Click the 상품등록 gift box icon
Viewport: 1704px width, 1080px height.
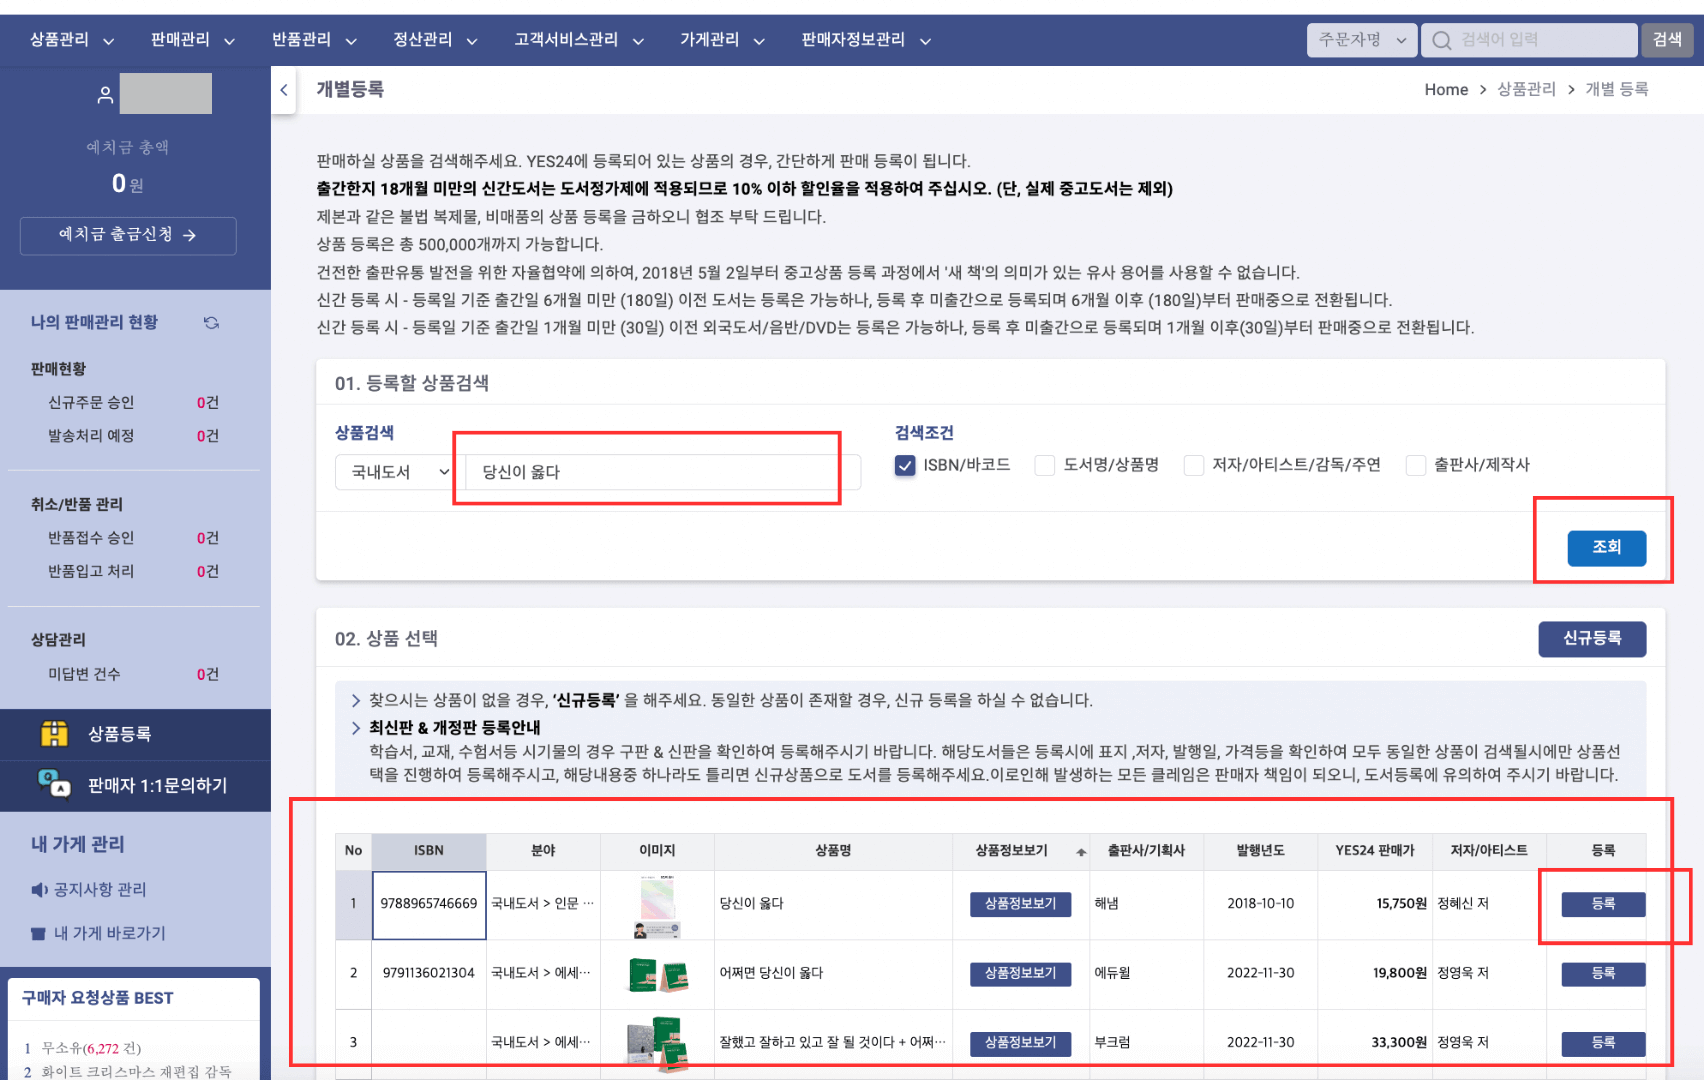54,734
